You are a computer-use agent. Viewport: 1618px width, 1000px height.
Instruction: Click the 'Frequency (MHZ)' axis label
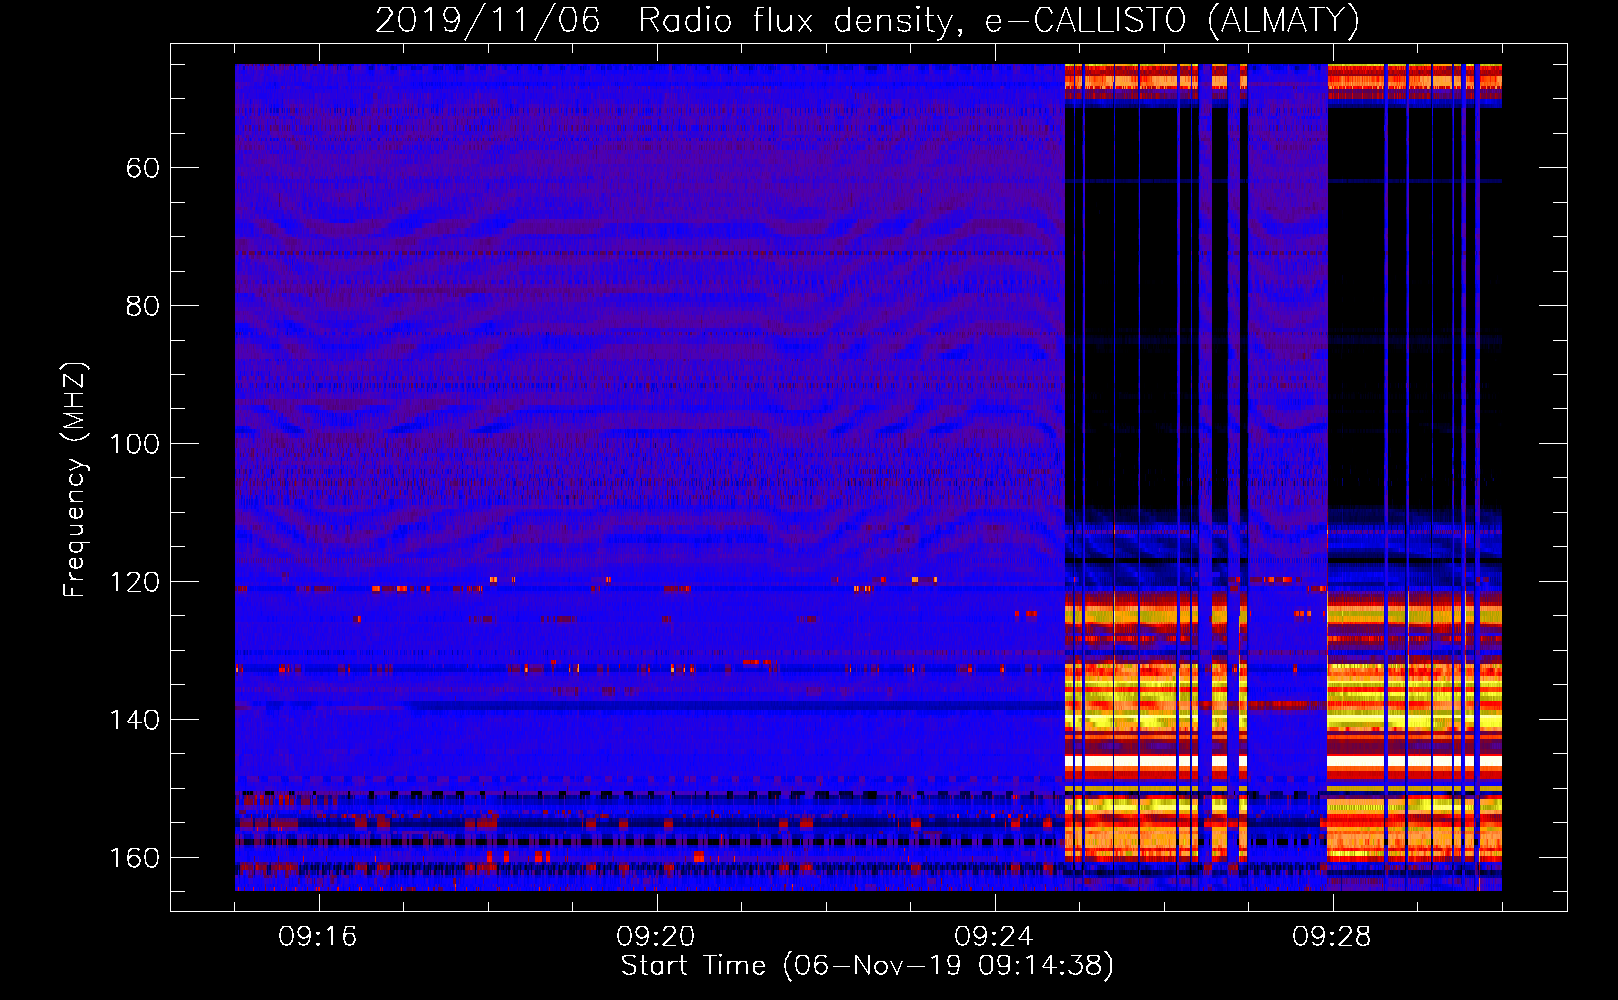[x=75, y=480]
